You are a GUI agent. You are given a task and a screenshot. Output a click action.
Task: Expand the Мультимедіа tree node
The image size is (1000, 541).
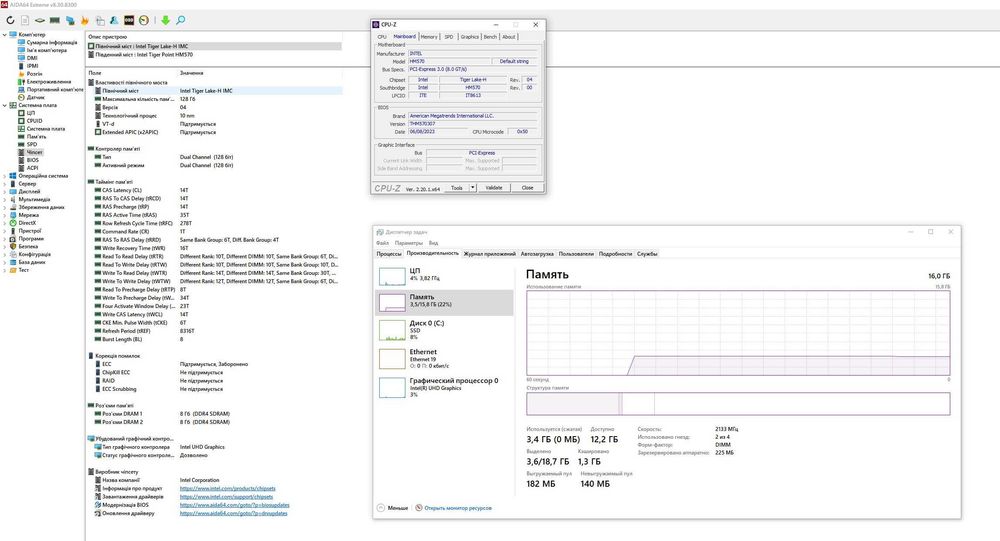pos(4,199)
